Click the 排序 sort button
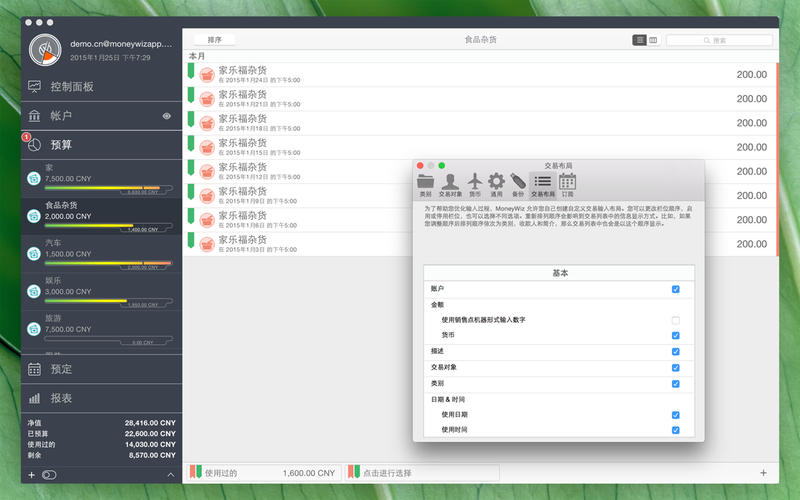800x500 pixels. coord(214,40)
